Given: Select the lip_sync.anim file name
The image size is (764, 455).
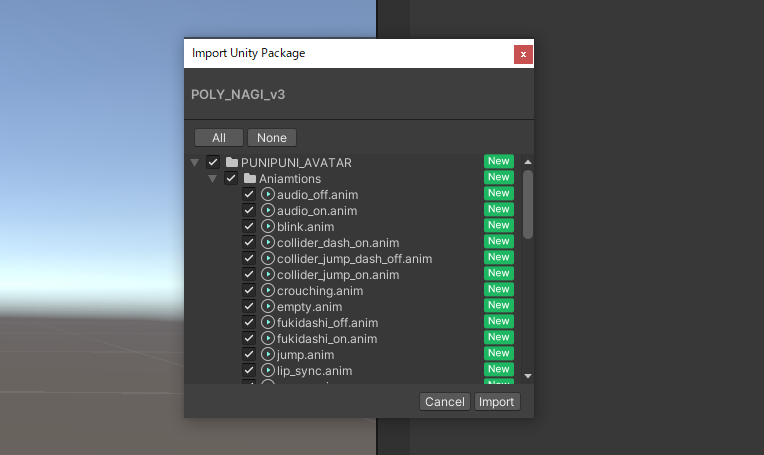Looking at the screenshot, I should point(315,371).
